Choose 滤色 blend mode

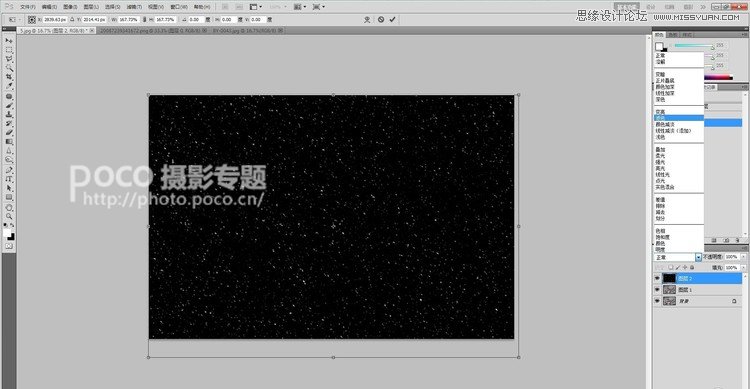tap(679, 118)
